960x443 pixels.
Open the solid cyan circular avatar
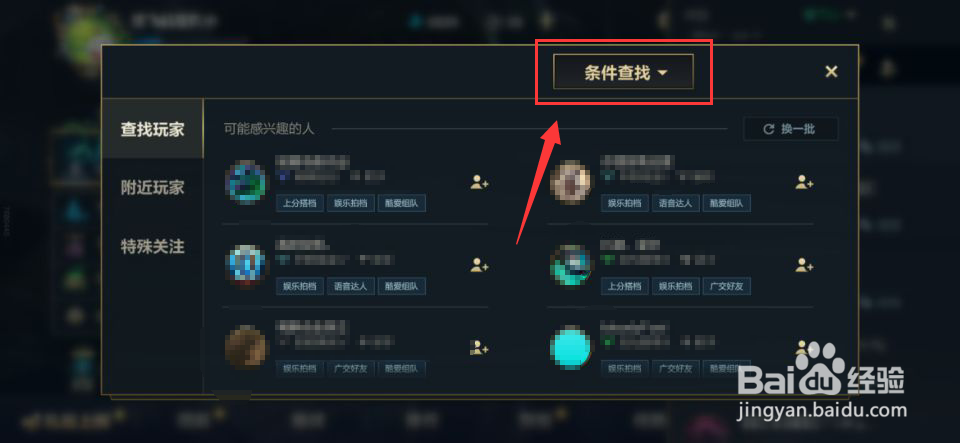point(570,348)
